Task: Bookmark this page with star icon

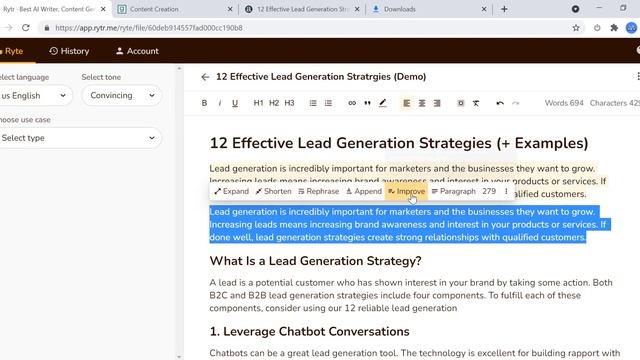Action: point(576,28)
